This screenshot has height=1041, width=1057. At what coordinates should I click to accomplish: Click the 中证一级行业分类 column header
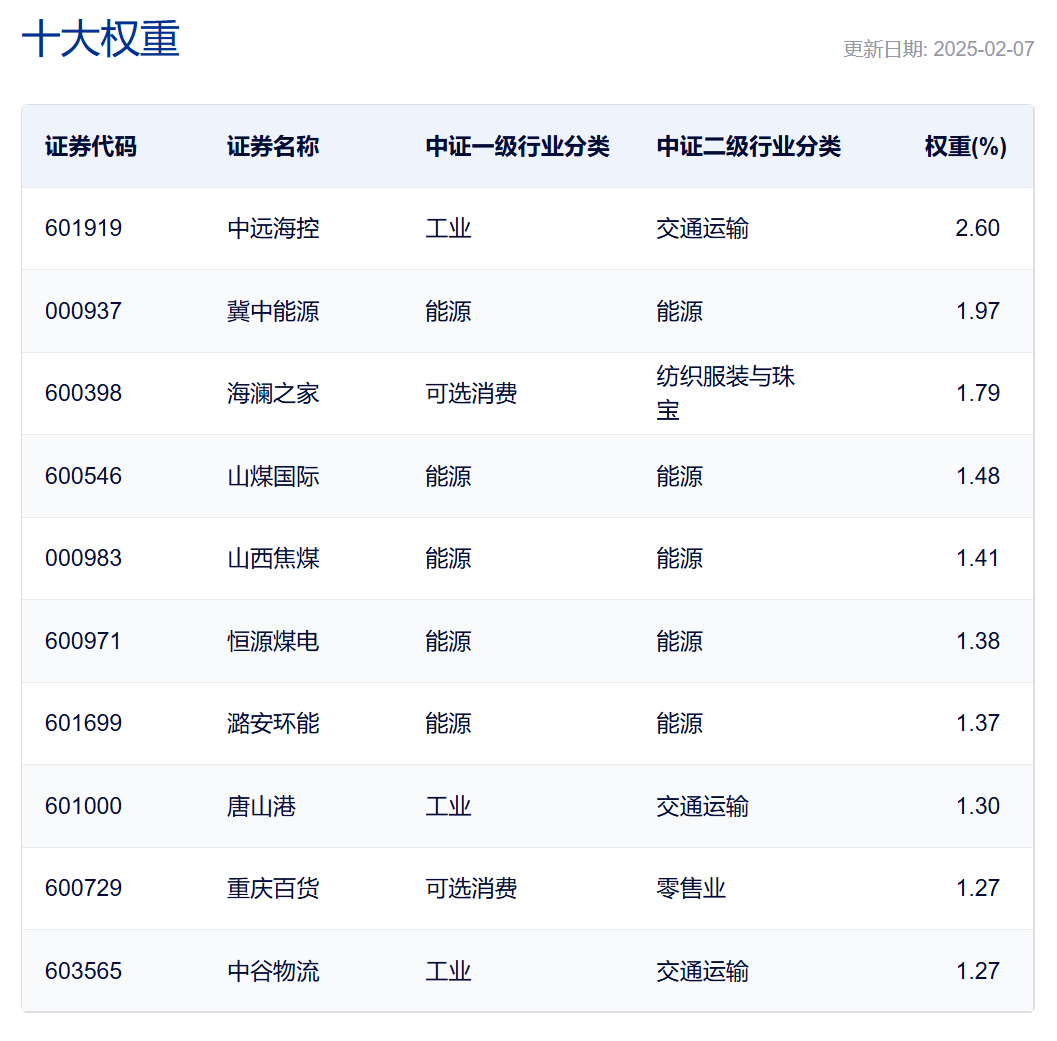point(517,146)
